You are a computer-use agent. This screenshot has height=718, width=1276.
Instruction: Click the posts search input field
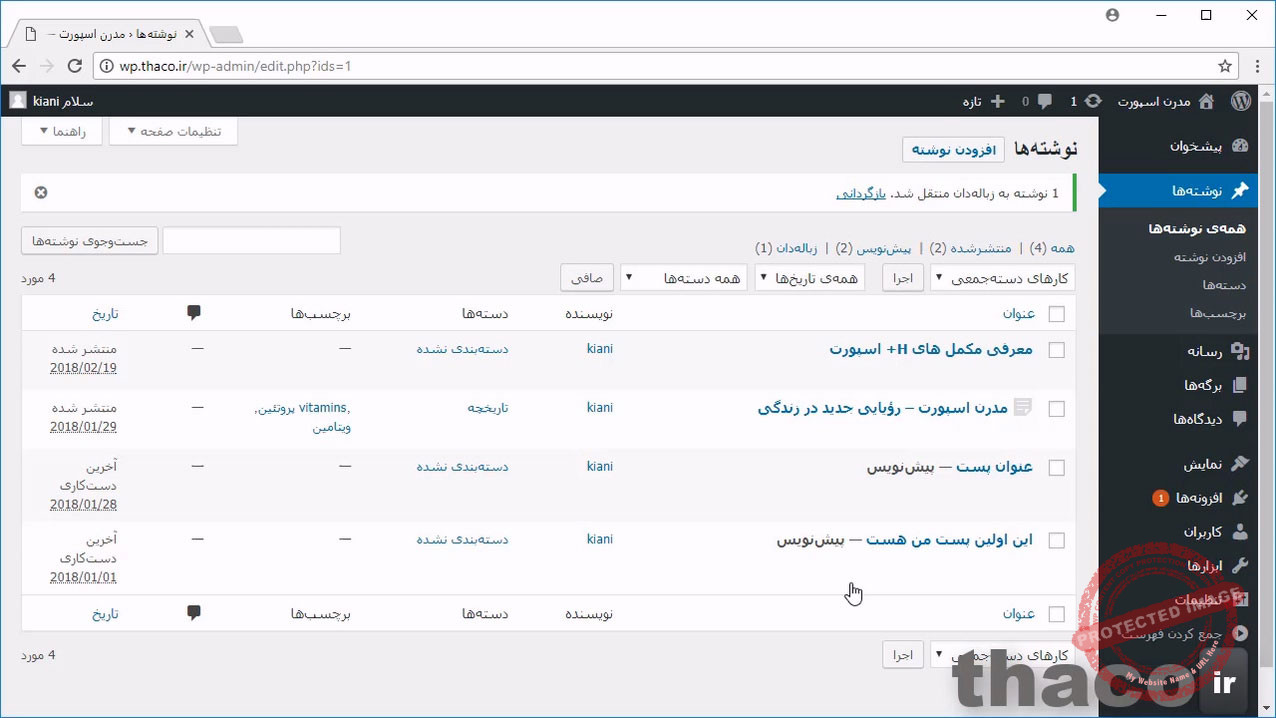point(251,241)
